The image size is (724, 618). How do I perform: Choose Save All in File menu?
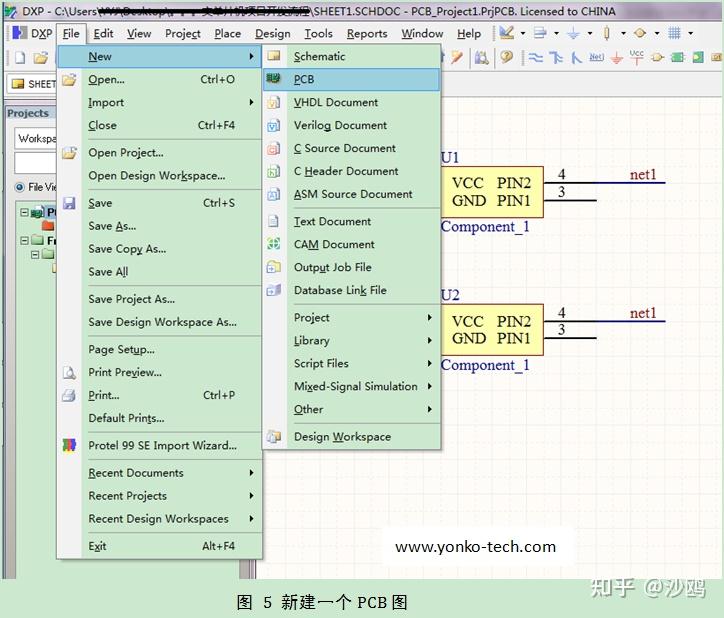pyautogui.click(x=160, y=272)
